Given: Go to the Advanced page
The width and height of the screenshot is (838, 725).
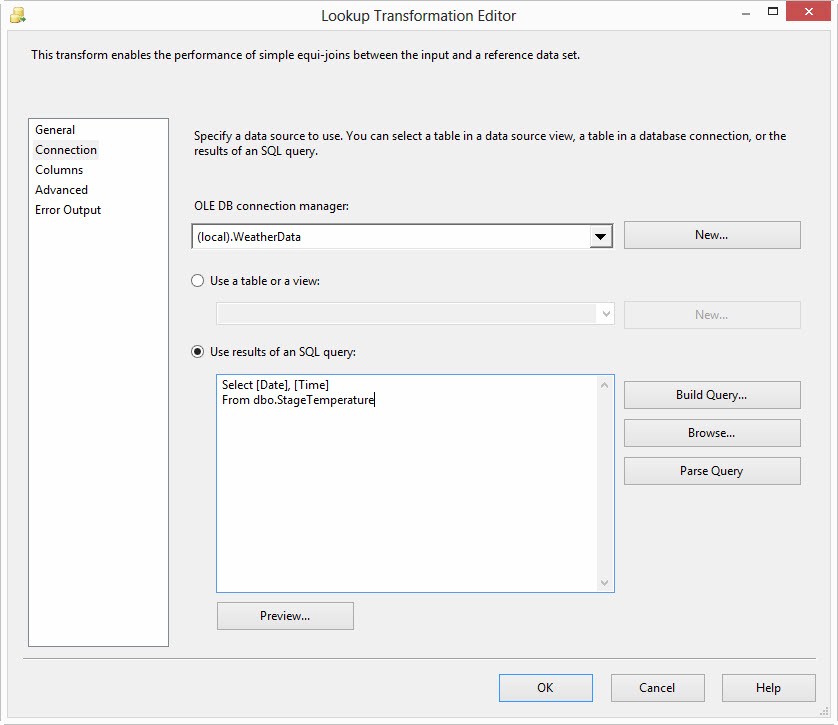Looking at the screenshot, I should click(61, 190).
